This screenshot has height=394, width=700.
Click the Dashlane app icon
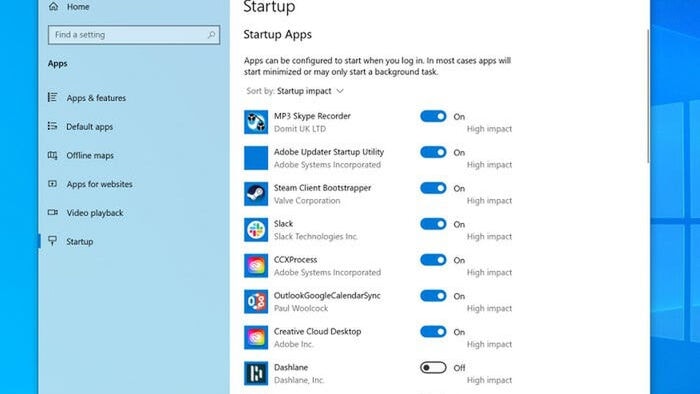256,373
